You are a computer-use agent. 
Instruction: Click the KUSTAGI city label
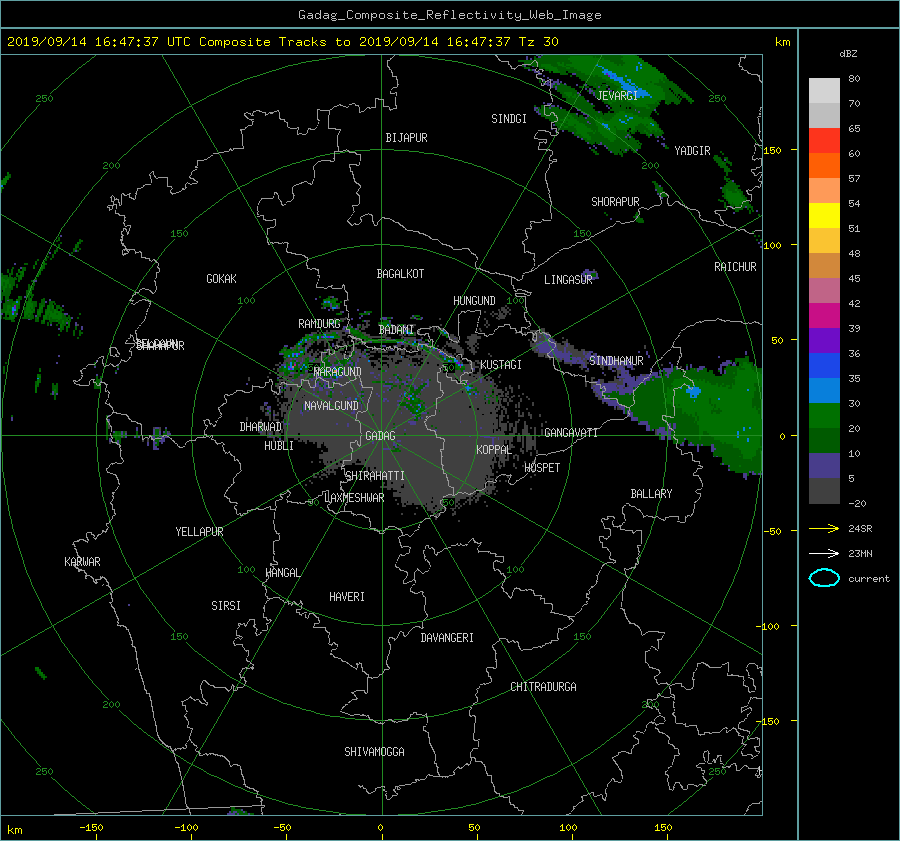pyautogui.click(x=501, y=365)
